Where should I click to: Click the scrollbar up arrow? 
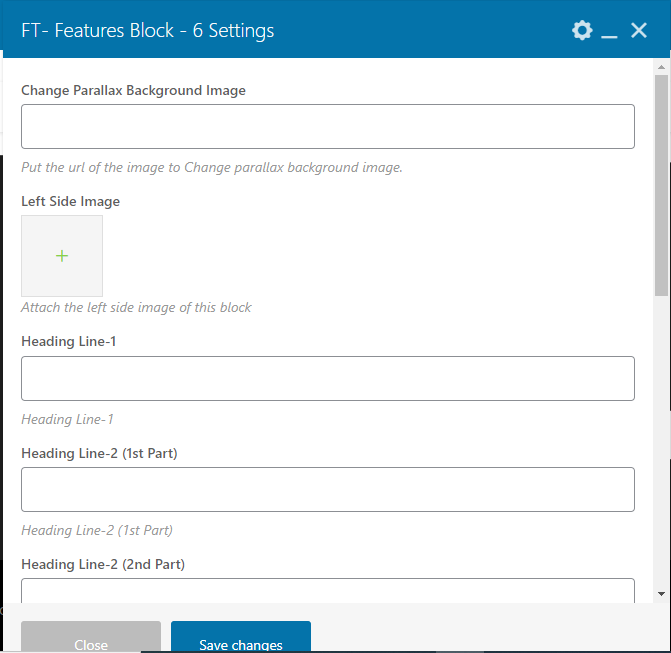pos(661,67)
